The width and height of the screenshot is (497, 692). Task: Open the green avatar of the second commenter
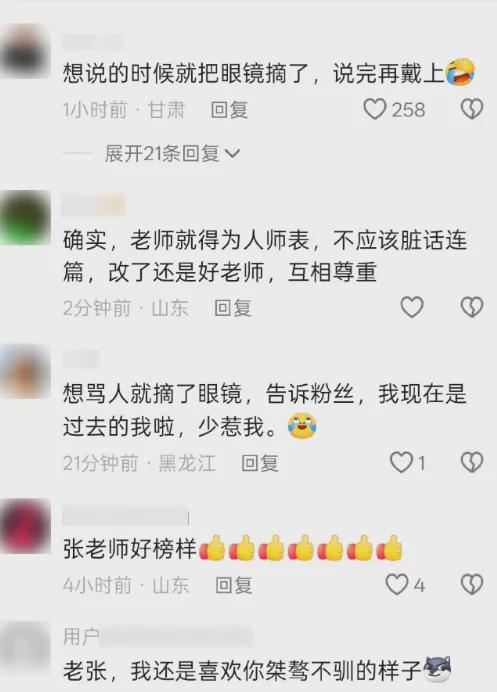pos(26,217)
